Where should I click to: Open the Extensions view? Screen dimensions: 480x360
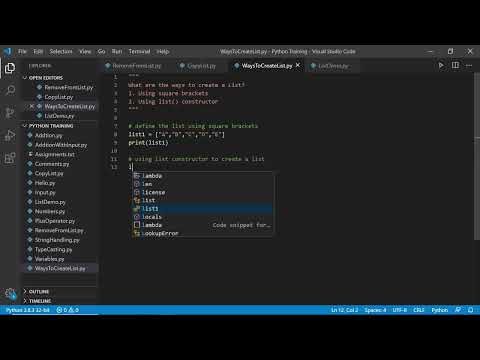tap(10, 158)
